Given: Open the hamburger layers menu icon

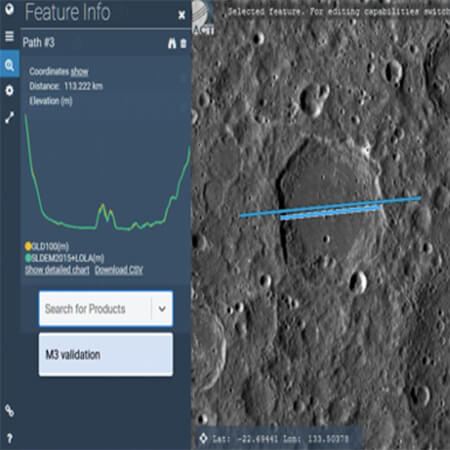Looking at the screenshot, I should click(x=9, y=36).
